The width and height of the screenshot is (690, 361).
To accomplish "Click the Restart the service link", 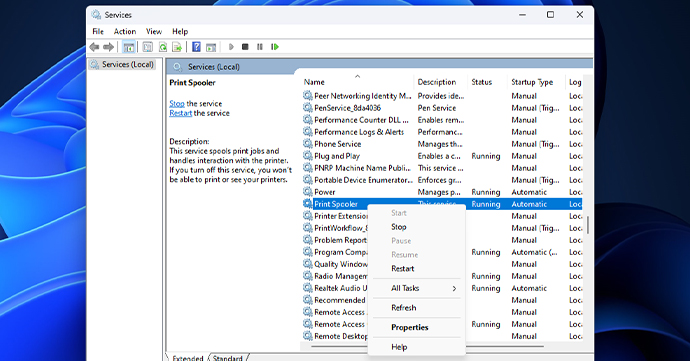I will (x=180, y=113).
